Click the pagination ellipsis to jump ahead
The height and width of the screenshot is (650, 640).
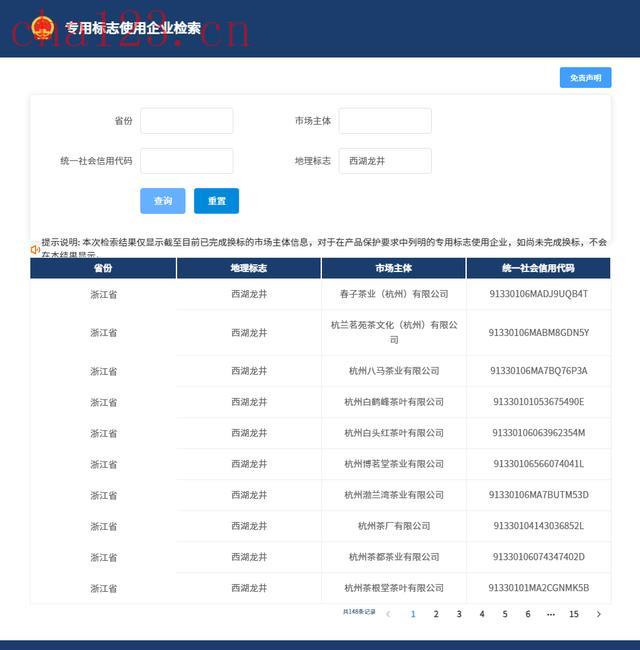(551, 614)
